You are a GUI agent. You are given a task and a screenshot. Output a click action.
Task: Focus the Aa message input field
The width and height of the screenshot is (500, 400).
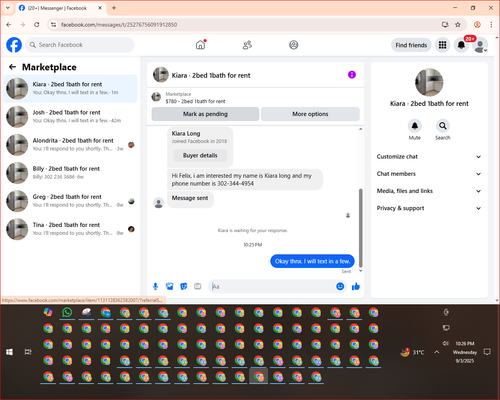[x=273, y=286]
